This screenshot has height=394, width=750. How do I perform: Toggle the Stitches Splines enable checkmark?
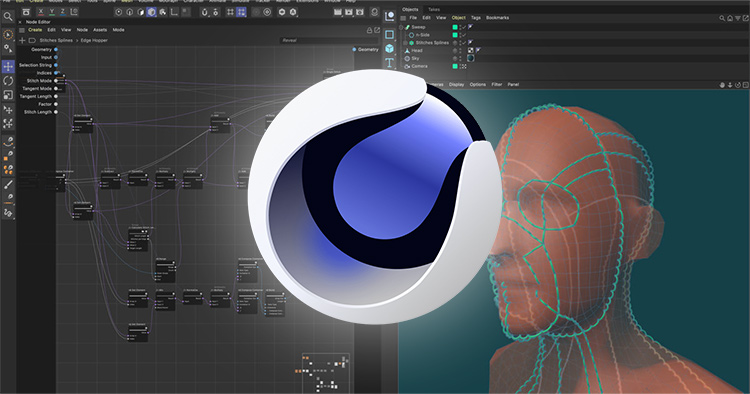[463, 43]
